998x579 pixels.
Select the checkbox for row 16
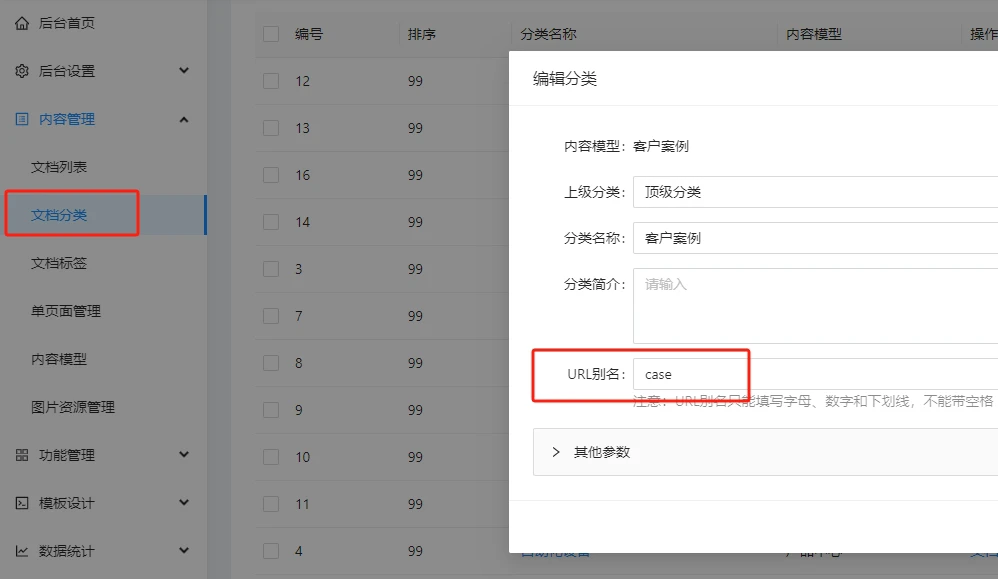tap(271, 175)
